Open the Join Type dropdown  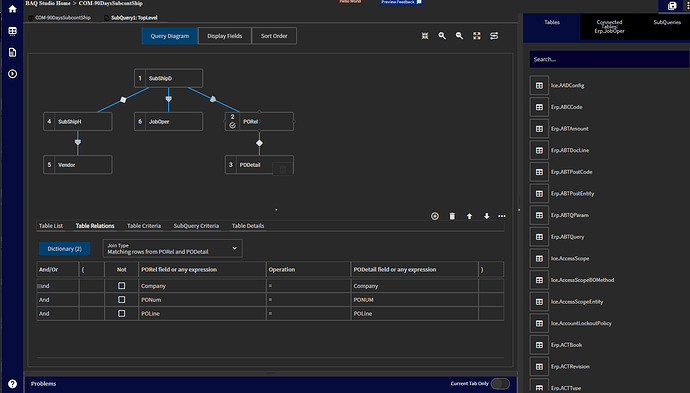(172, 249)
